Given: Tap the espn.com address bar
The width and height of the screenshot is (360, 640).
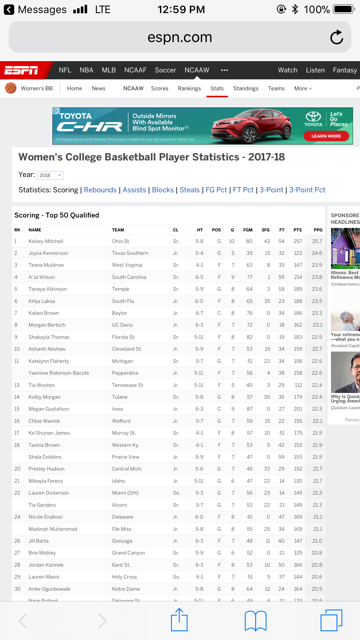Looking at the screenshot, I should point(180,37).
